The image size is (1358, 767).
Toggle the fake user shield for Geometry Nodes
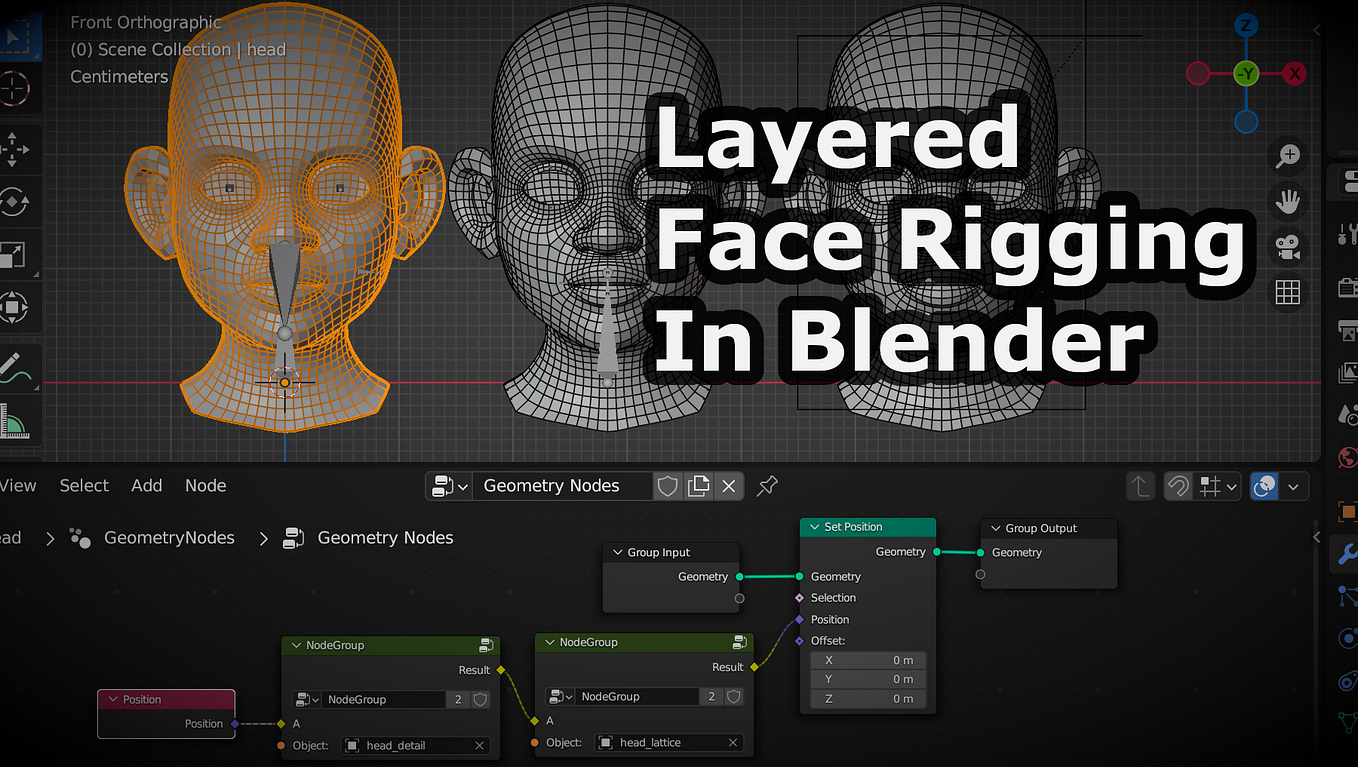[x=667, y=486]
